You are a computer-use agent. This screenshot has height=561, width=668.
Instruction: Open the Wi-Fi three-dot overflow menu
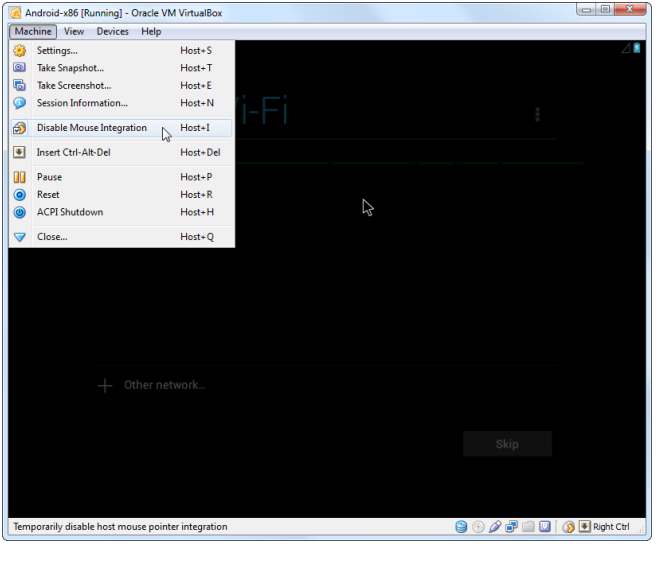coord(537,114)
